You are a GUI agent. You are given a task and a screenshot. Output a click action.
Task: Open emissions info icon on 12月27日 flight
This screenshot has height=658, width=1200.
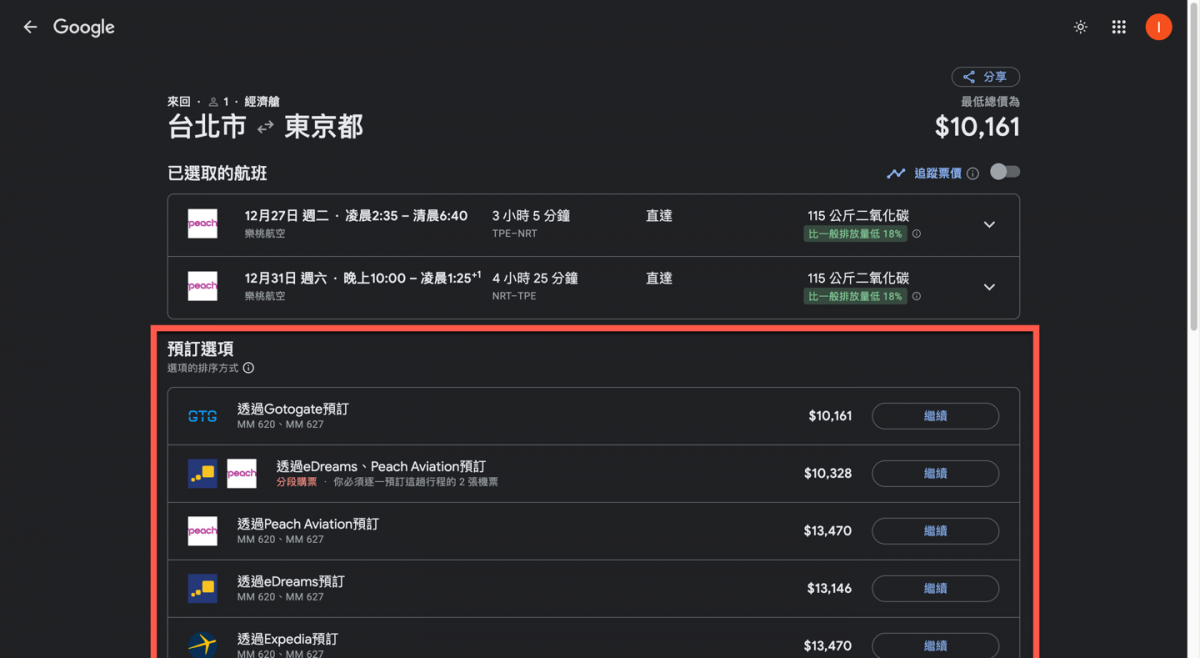click(x=917, y=234)
